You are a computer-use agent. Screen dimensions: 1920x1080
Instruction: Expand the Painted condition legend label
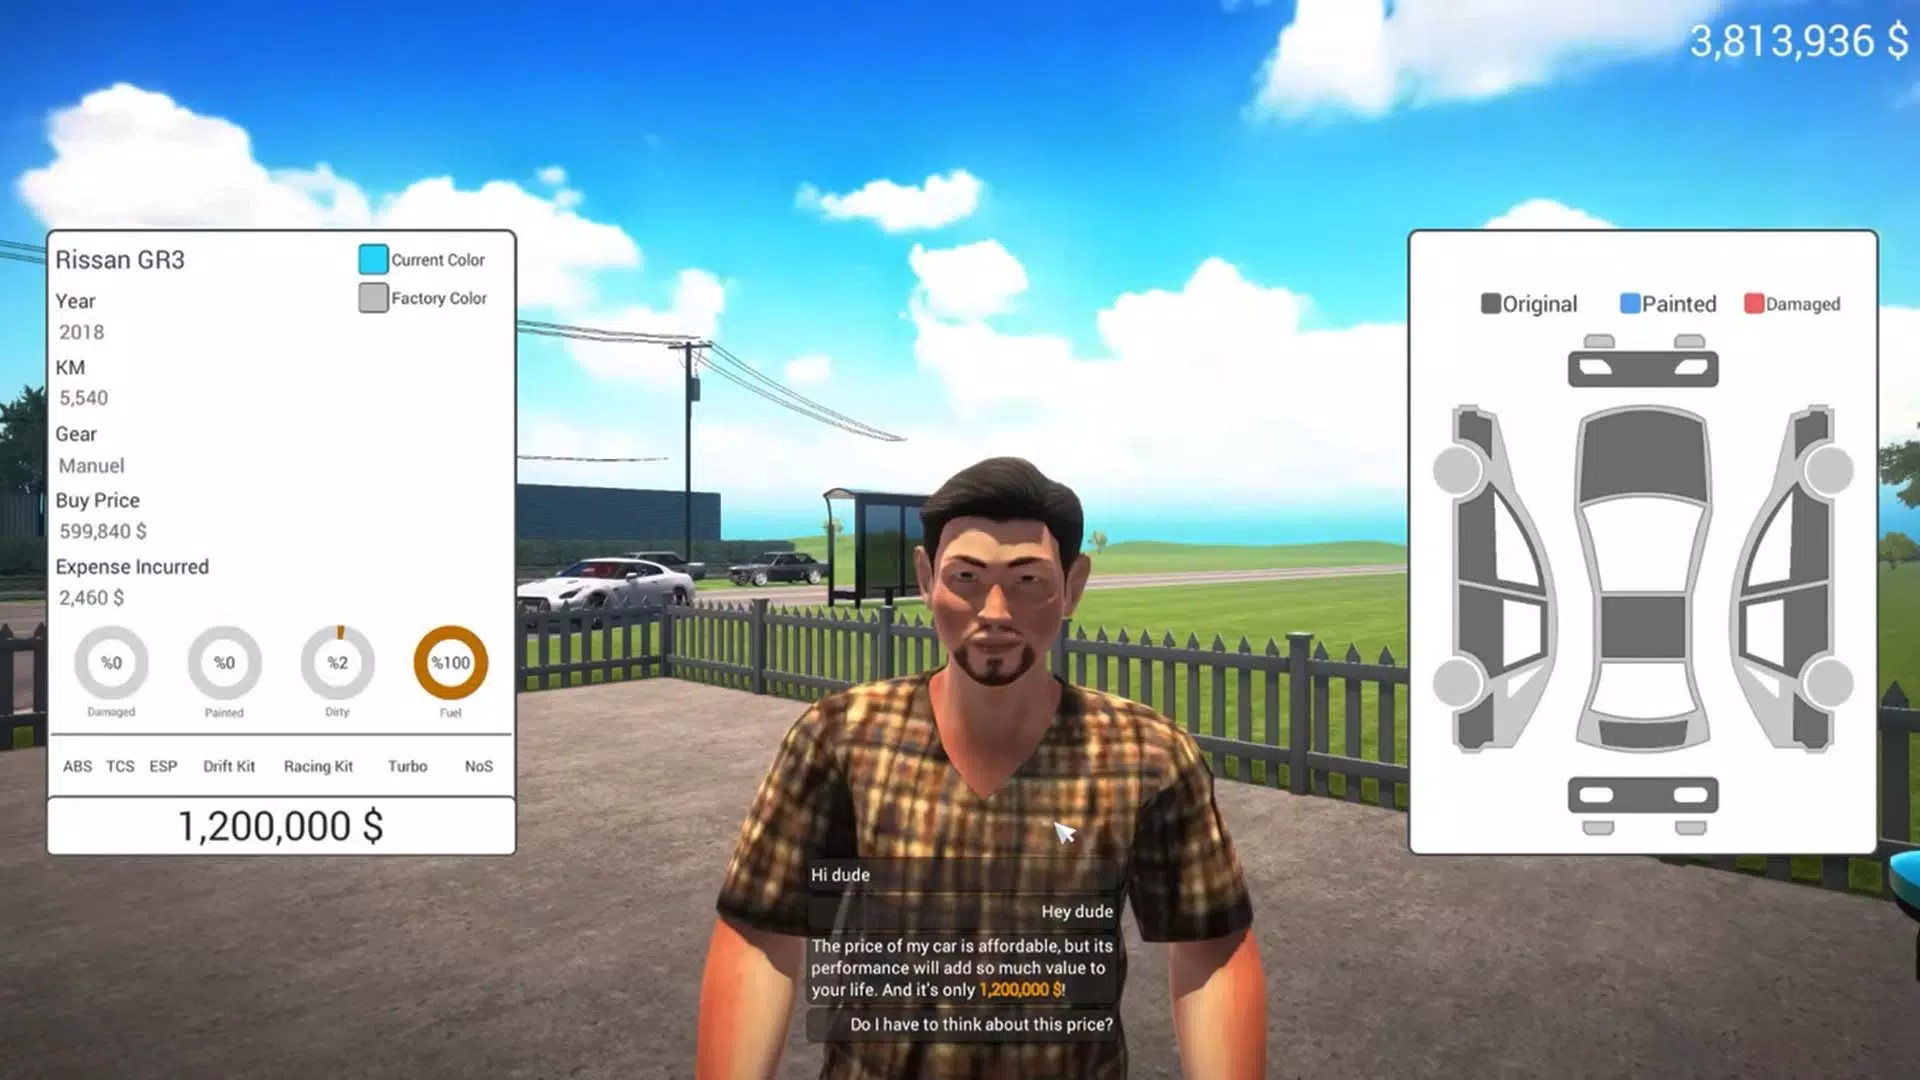(x=1664, y=303)
